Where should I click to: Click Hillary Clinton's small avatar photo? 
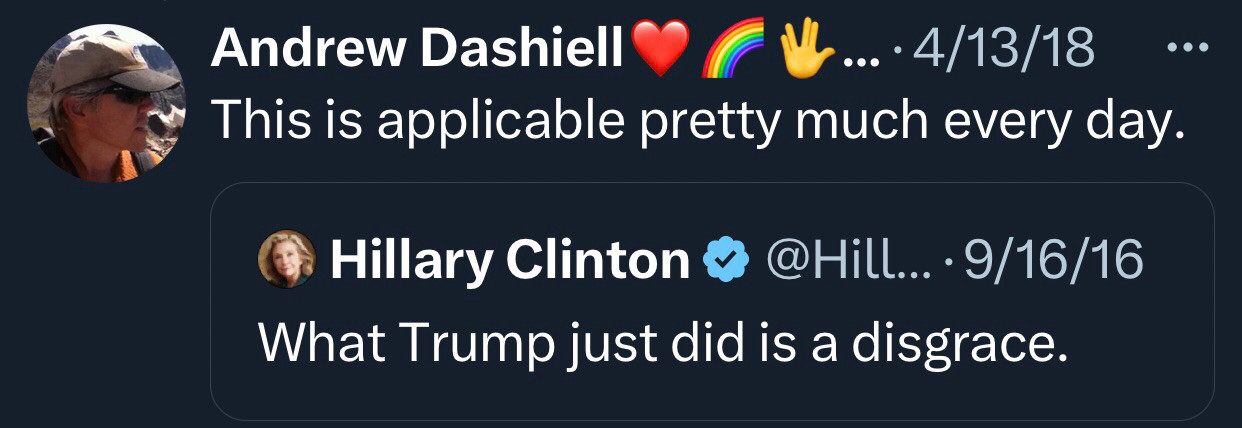[x=287, y=259]
